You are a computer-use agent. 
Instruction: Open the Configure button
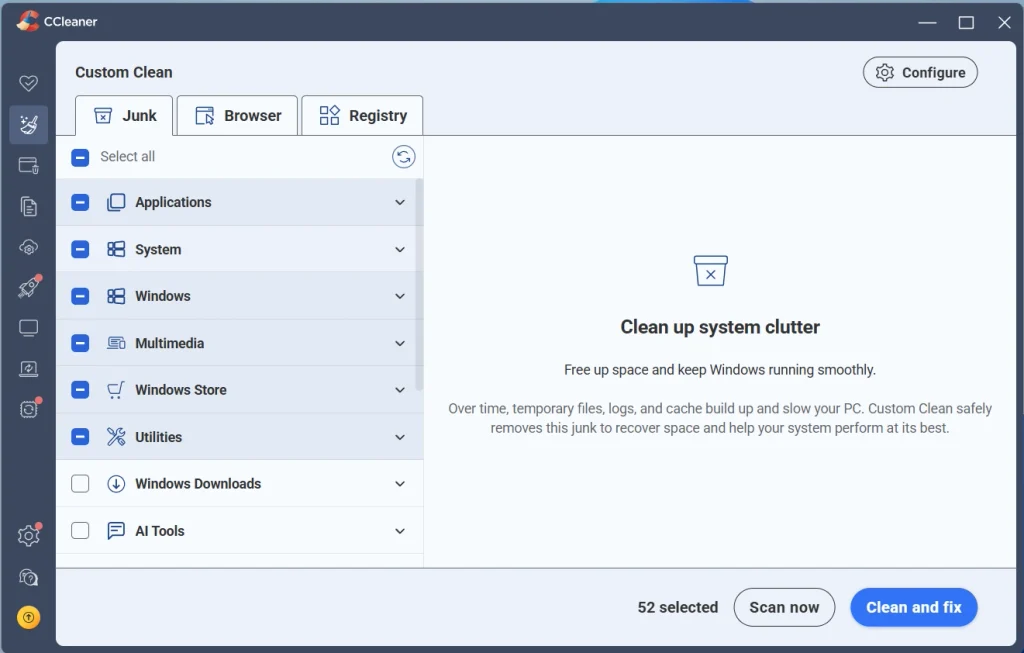click(x=920, y=72)
